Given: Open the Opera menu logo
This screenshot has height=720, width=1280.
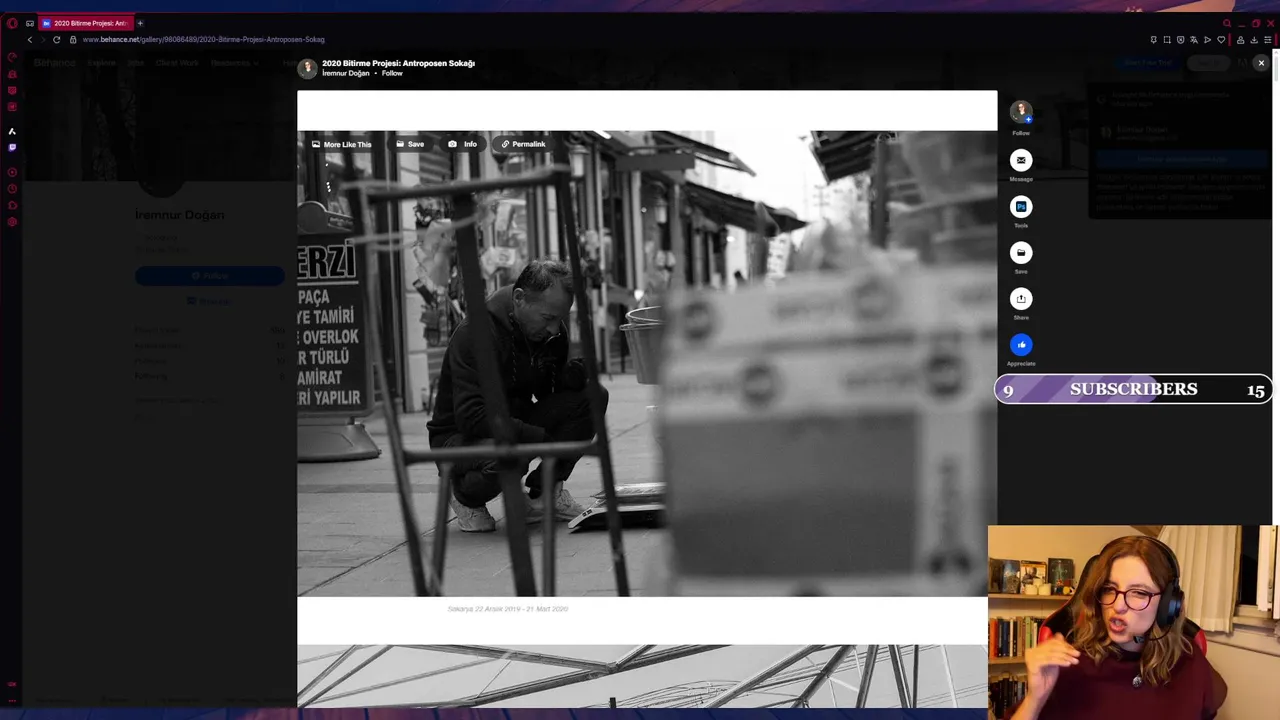Looking at the screenshot, I should point(12,23).
